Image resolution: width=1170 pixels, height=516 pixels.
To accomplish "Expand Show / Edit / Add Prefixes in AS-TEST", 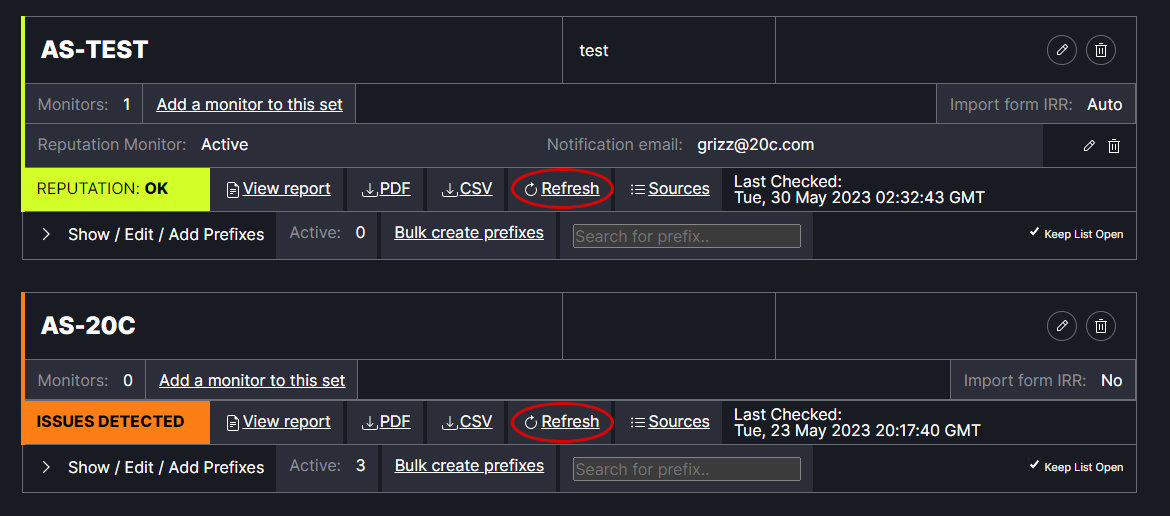I will click(153, 234).
